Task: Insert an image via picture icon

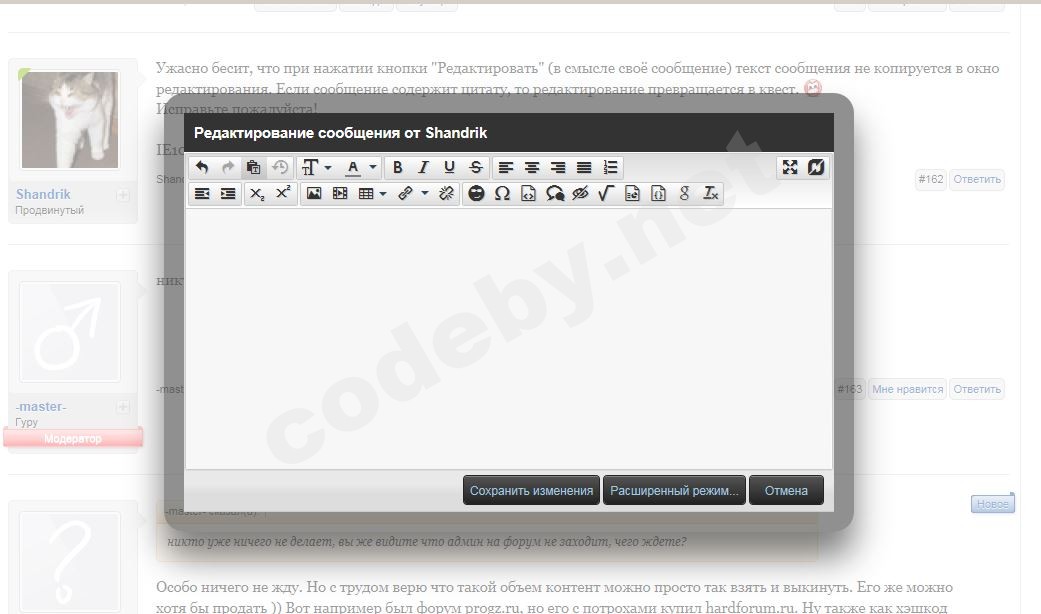Action: coord(313,193)
